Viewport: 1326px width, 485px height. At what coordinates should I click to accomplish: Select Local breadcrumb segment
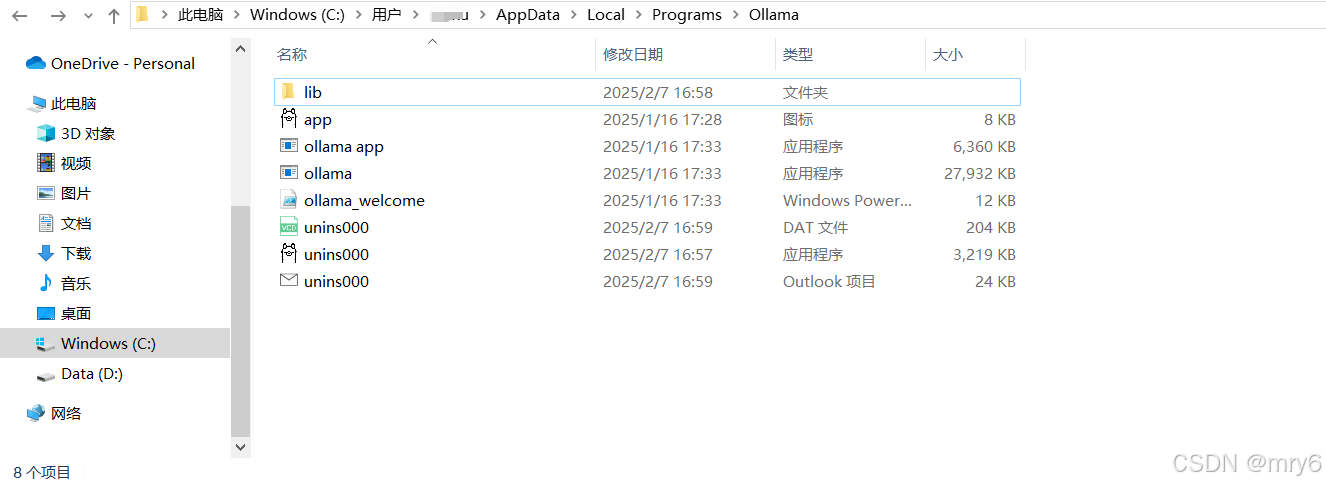point(606,15)
